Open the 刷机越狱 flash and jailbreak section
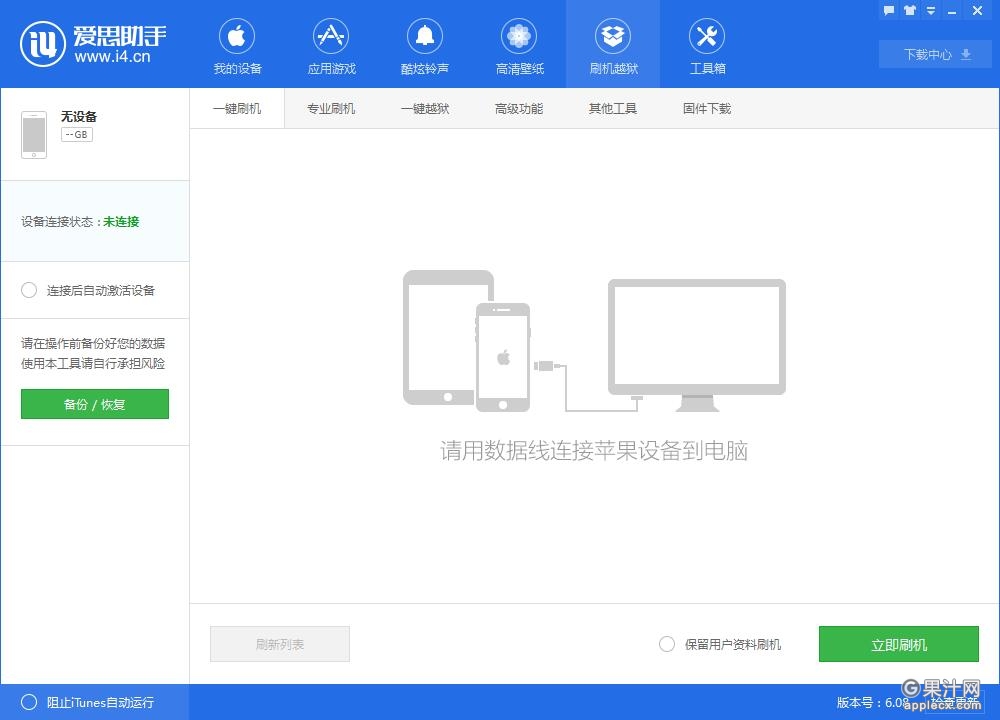The image size is (1000, 720). click(x=612, y=44)
